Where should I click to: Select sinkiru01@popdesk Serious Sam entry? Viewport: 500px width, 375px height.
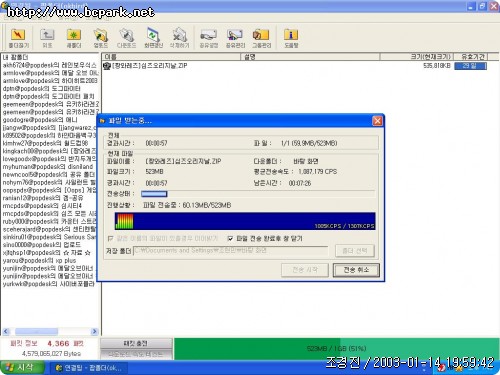[49, 237]
